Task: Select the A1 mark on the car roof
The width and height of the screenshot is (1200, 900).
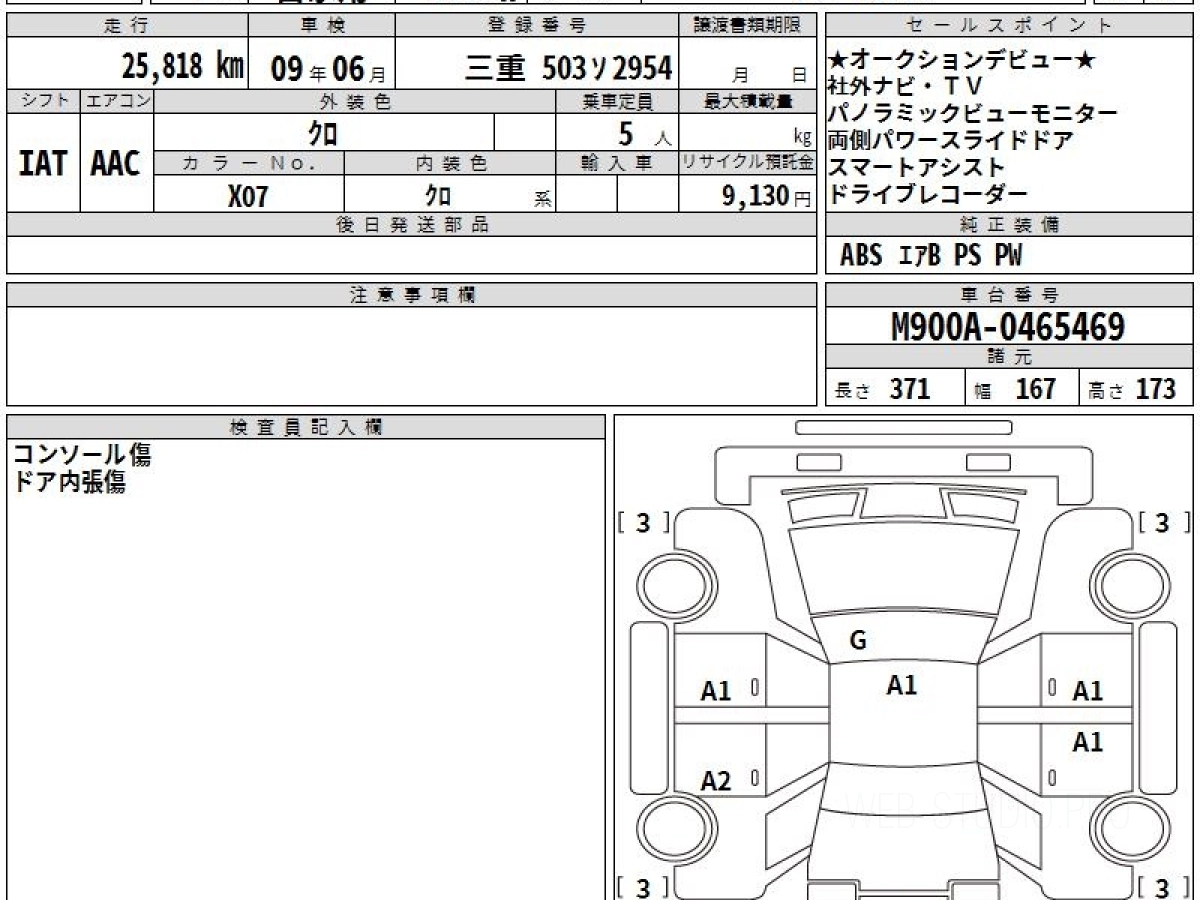Action: 901,685
